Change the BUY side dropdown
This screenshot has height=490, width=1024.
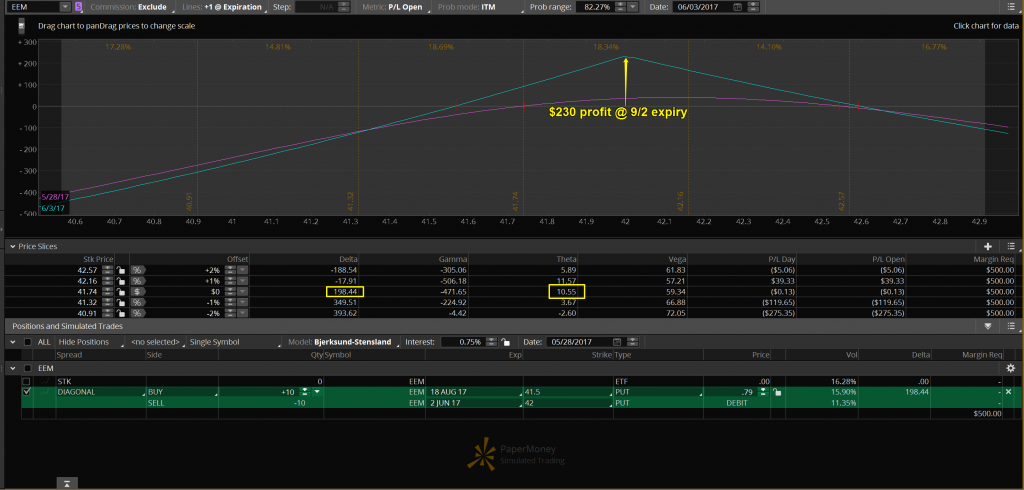(x=182, y=392)
